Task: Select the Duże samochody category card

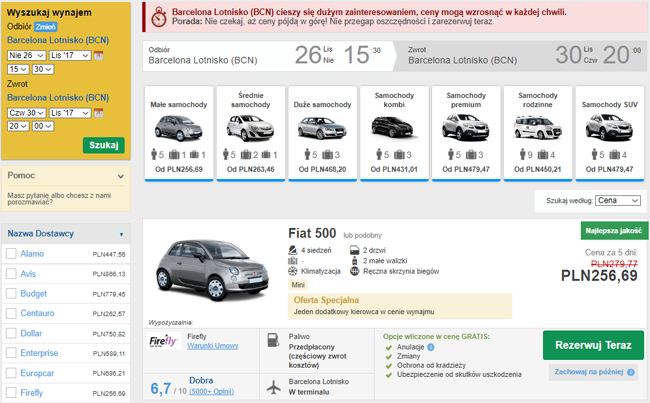Action: pyautogui.click(x=323, y=134)
